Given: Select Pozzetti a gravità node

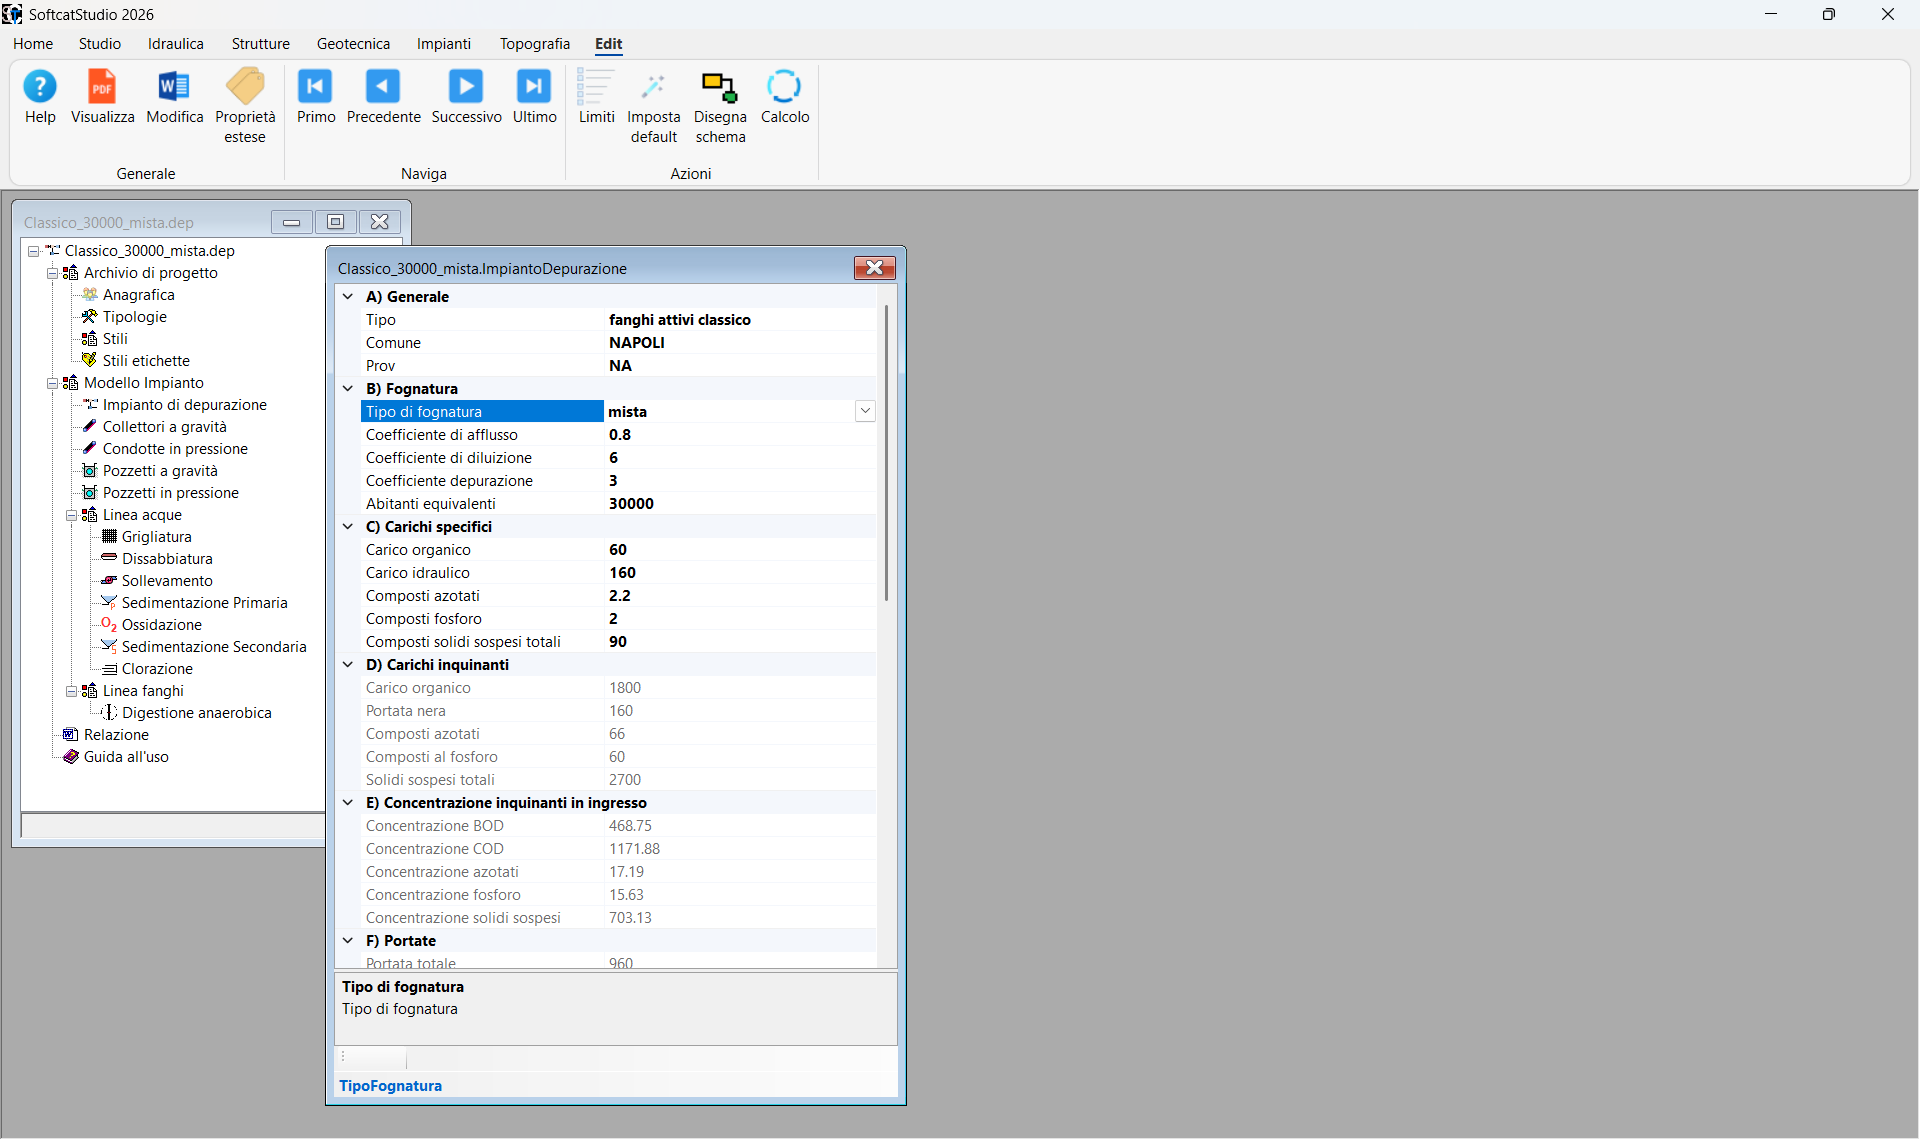Looking at the screenshot, I should [160, 471].
